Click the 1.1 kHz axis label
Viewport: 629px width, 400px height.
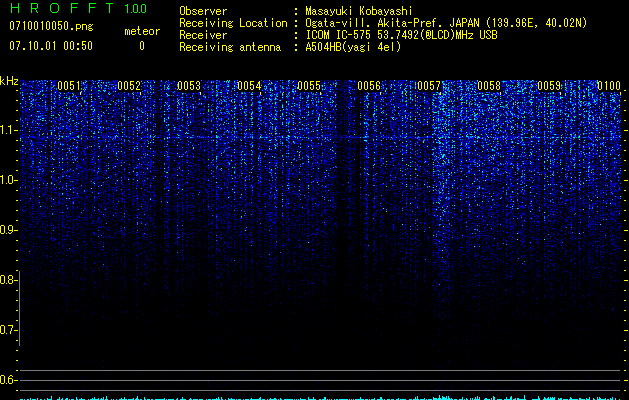tap(8, 130)
